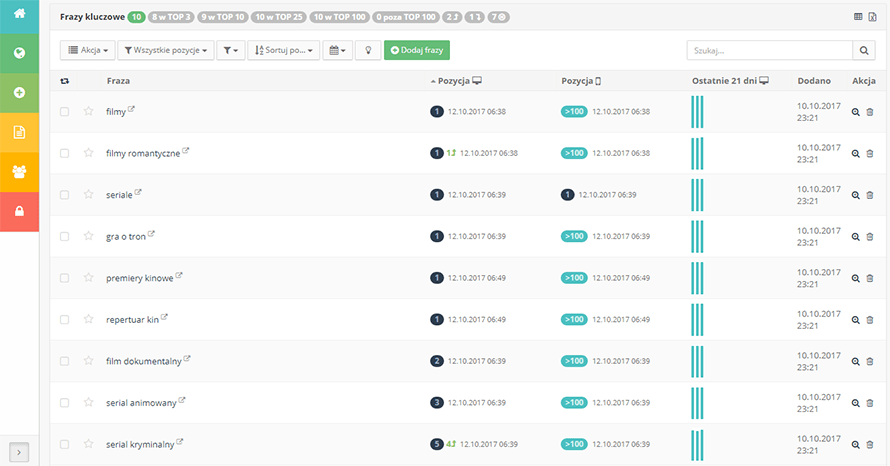This screenshot has width=890, height=466.
Task: Select the 10 w TOP 100 filter
Action: [x=340, y=17]
